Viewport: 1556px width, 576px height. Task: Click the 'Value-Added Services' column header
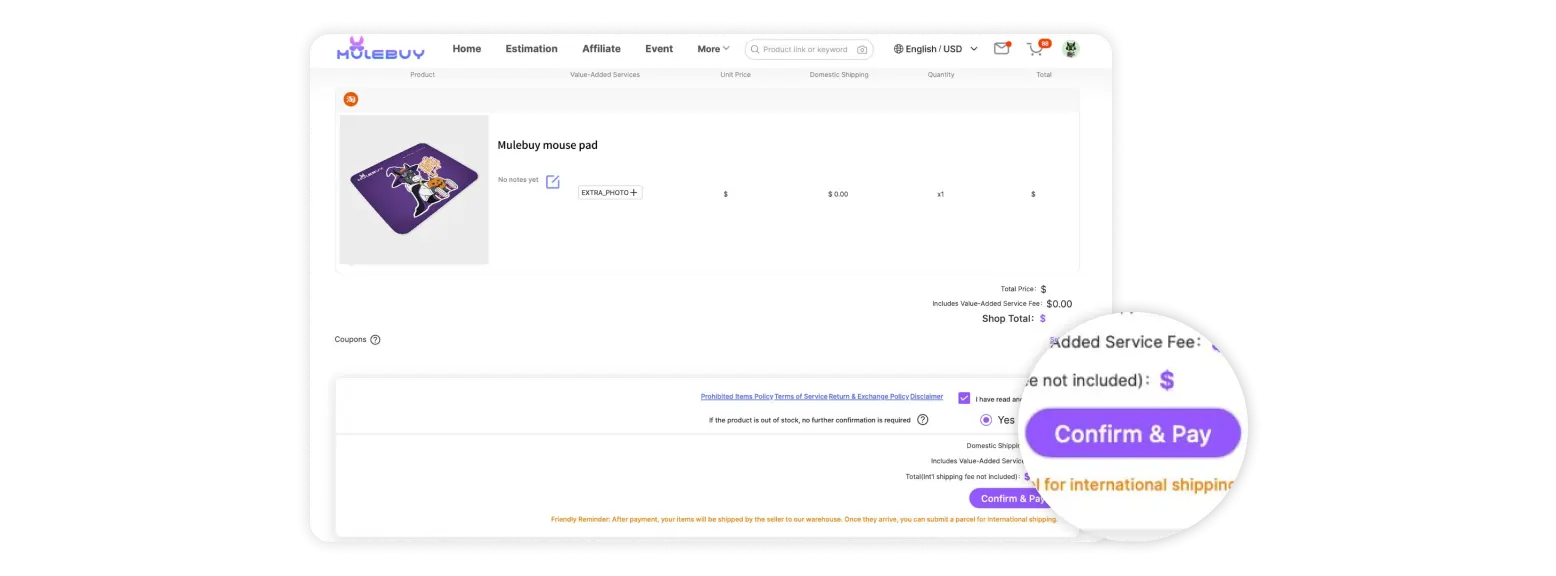[605, 75]
